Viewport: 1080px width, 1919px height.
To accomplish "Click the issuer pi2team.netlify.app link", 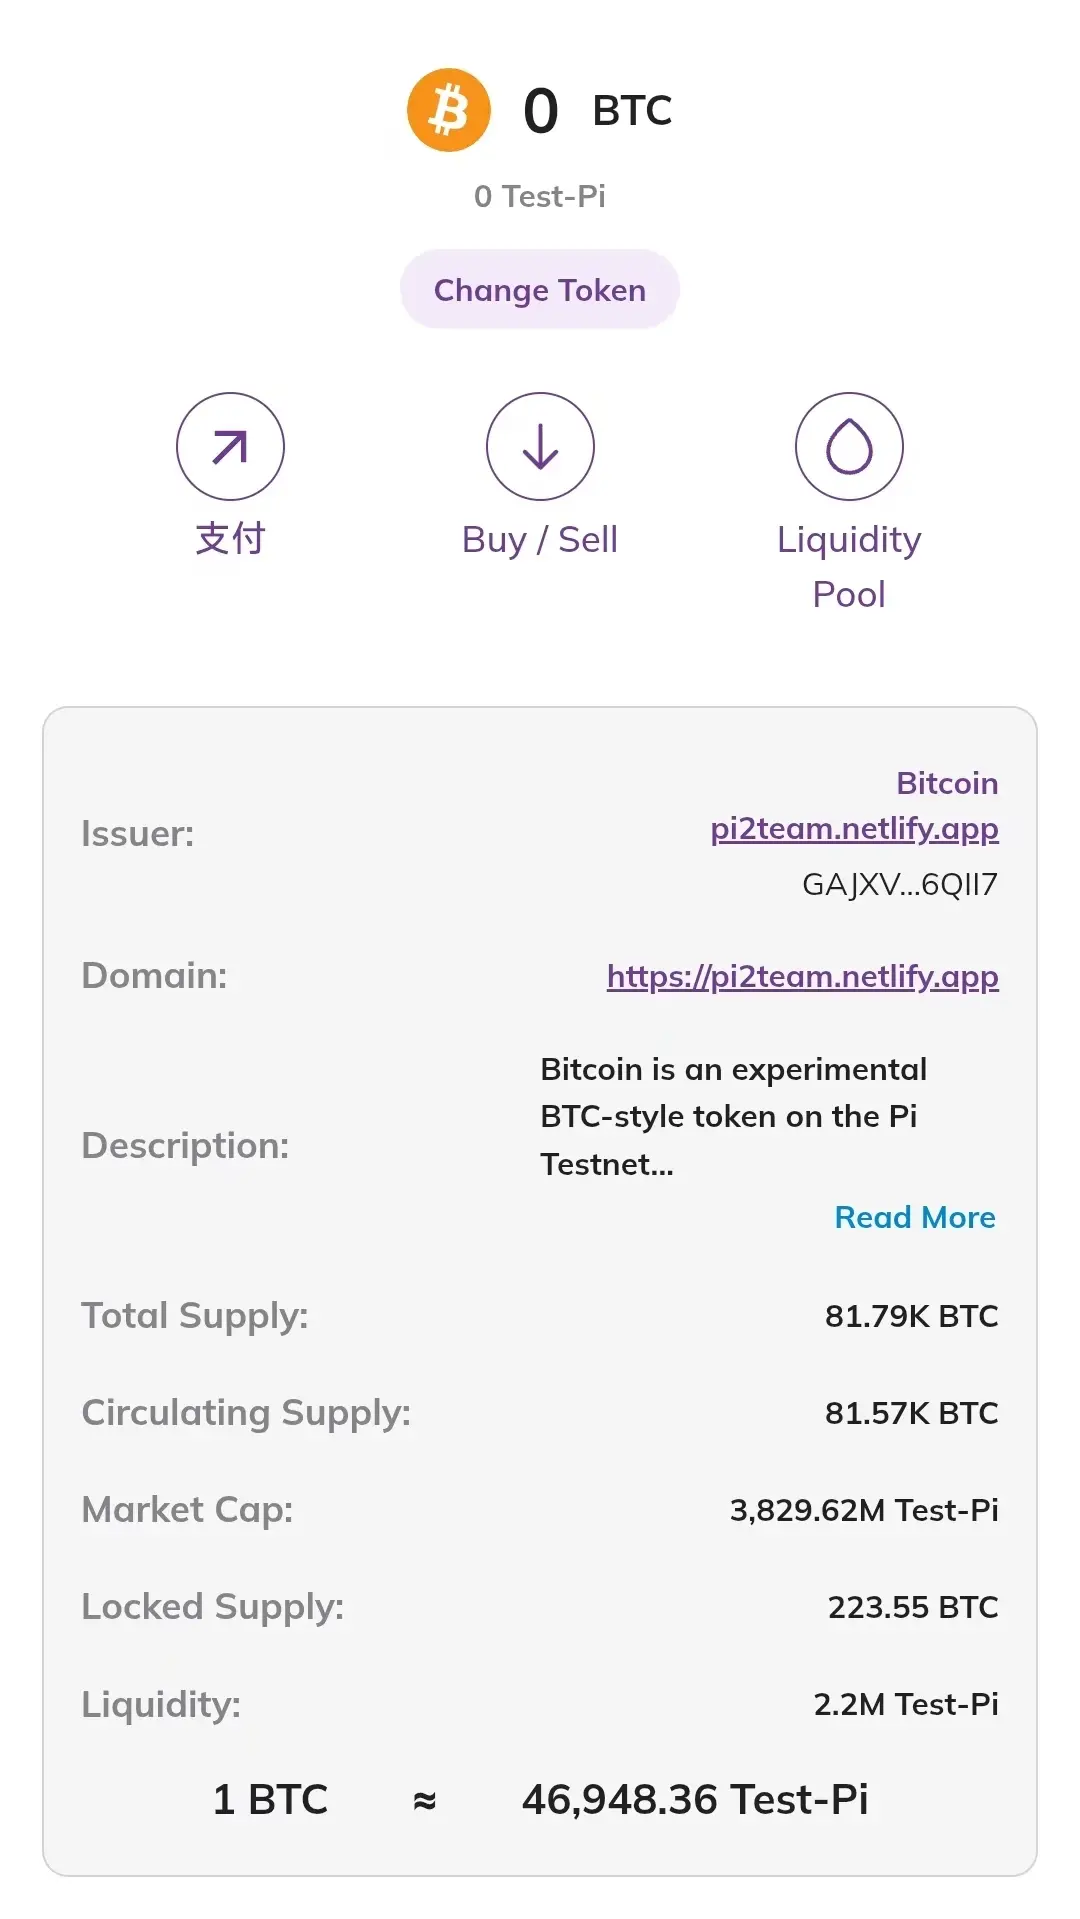I will click(854, 829).
